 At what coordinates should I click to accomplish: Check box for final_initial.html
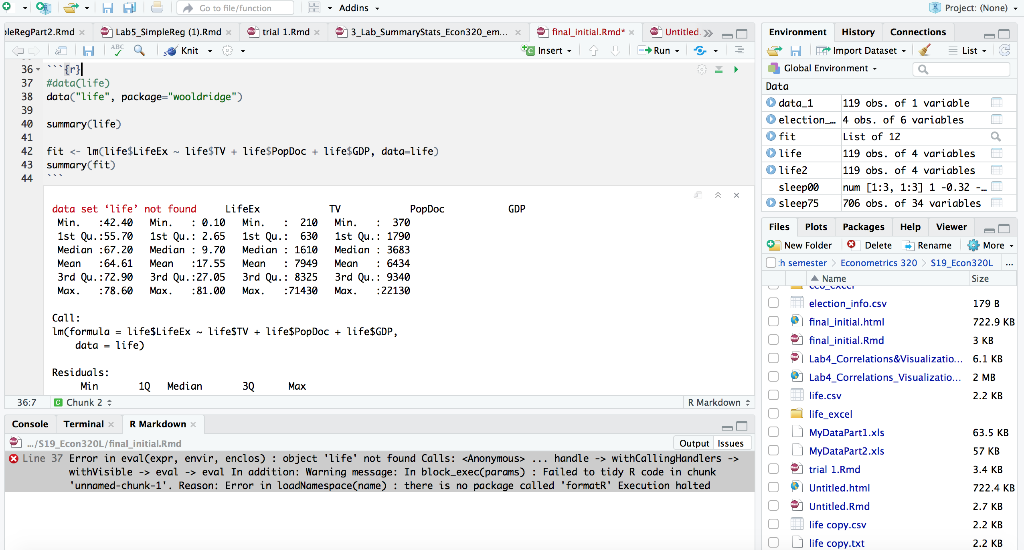(x=773, y=321)
